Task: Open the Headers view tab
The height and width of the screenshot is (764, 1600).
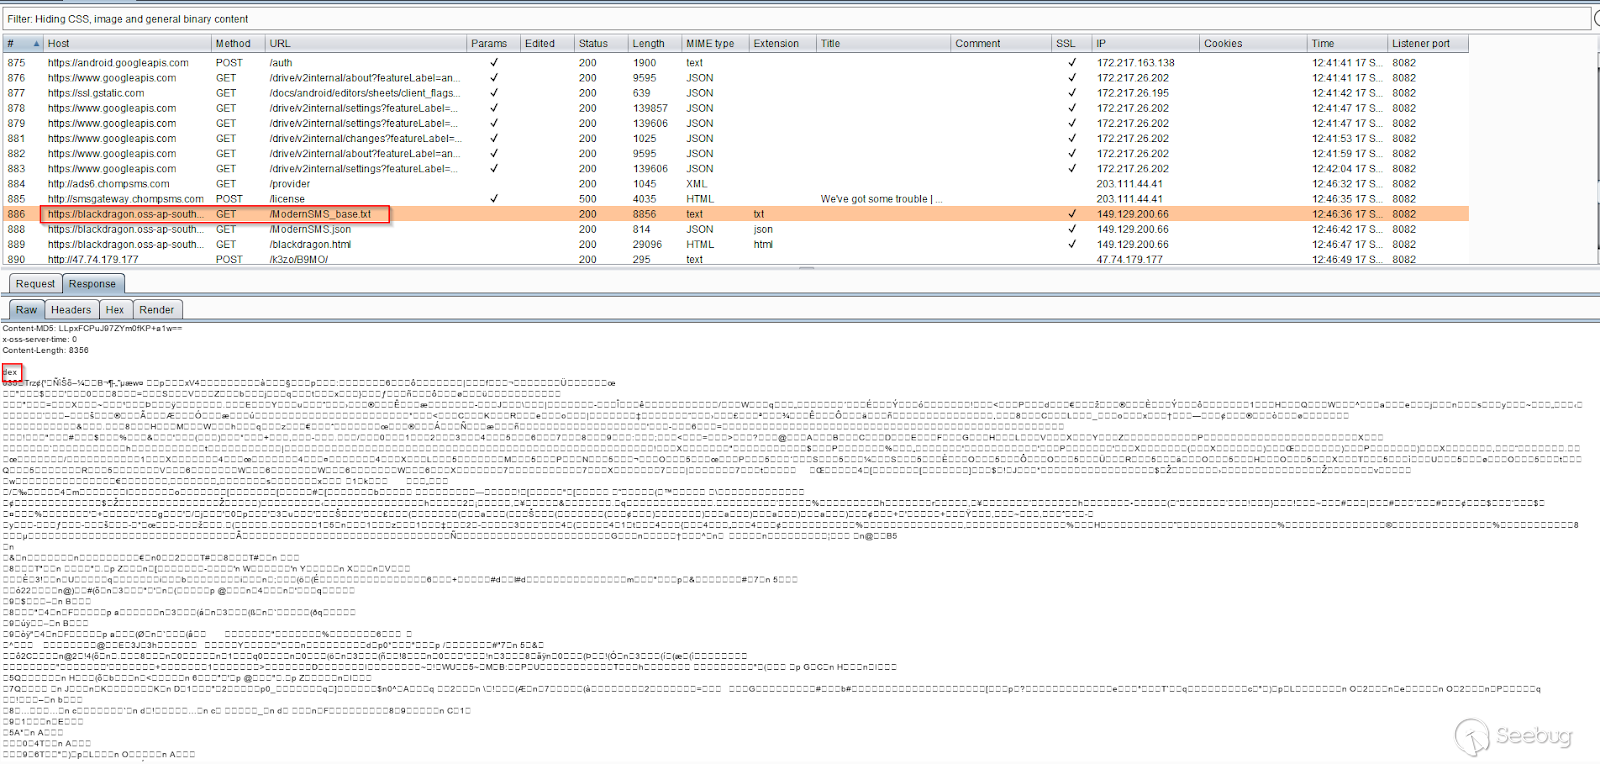Action: tap(71, 310)
